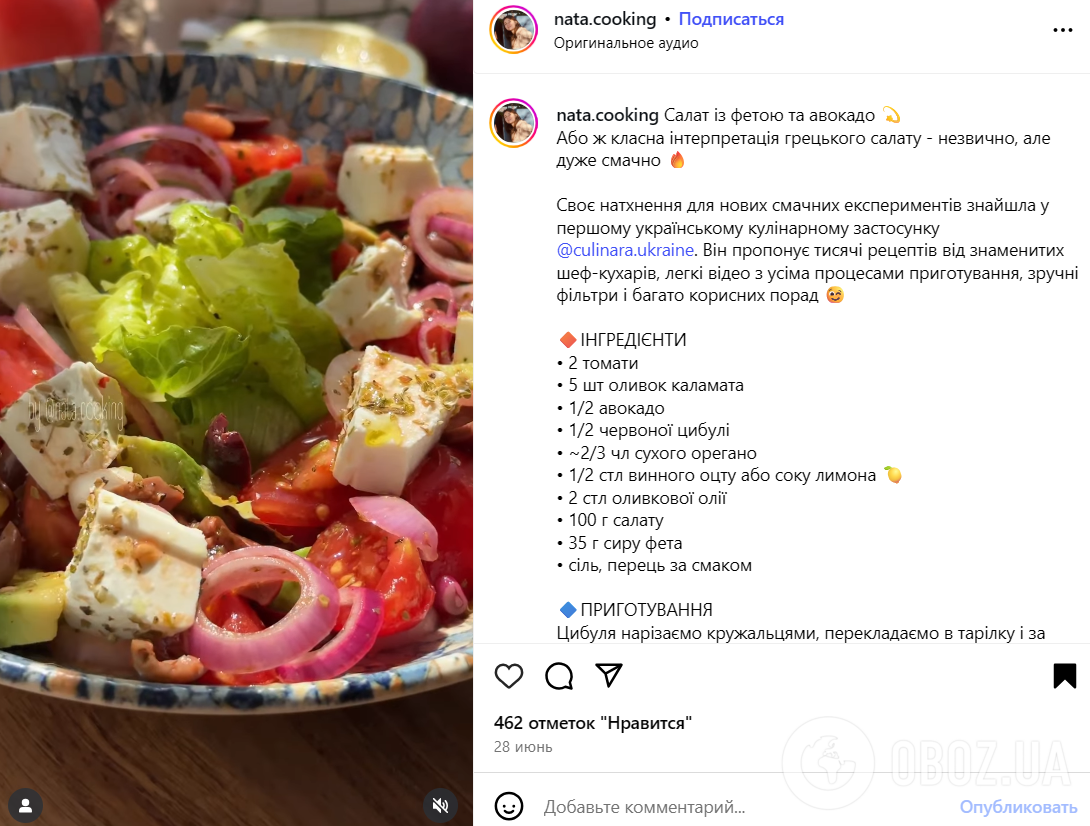Viewport: 1090px width, 826px height.
Task: Show tagged people via person icon
Action: pyautogui.click(x=26, y=805)
